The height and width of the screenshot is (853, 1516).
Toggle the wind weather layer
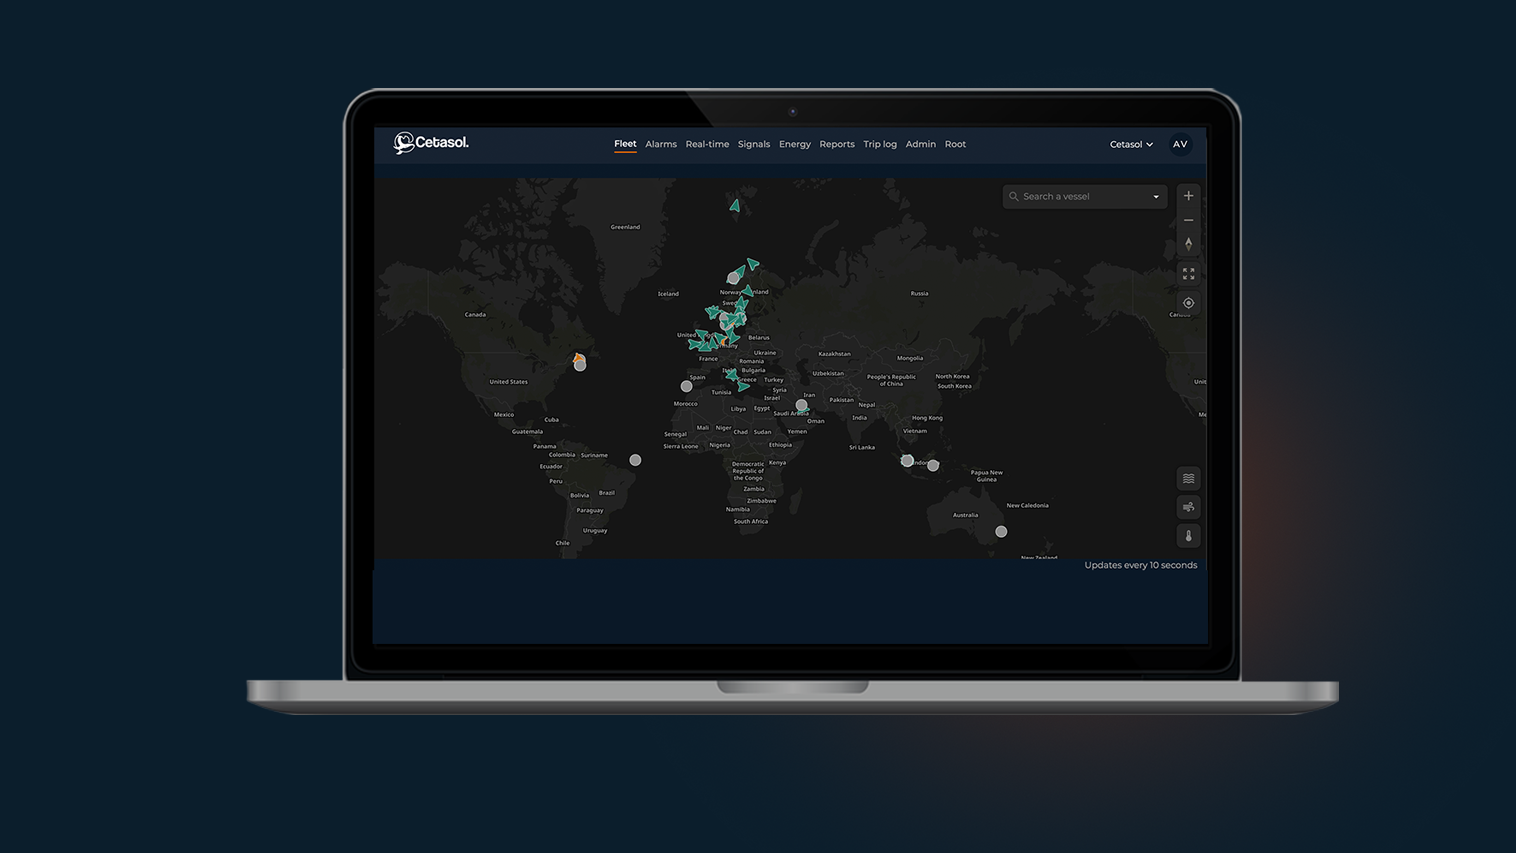coord(1188,507)
